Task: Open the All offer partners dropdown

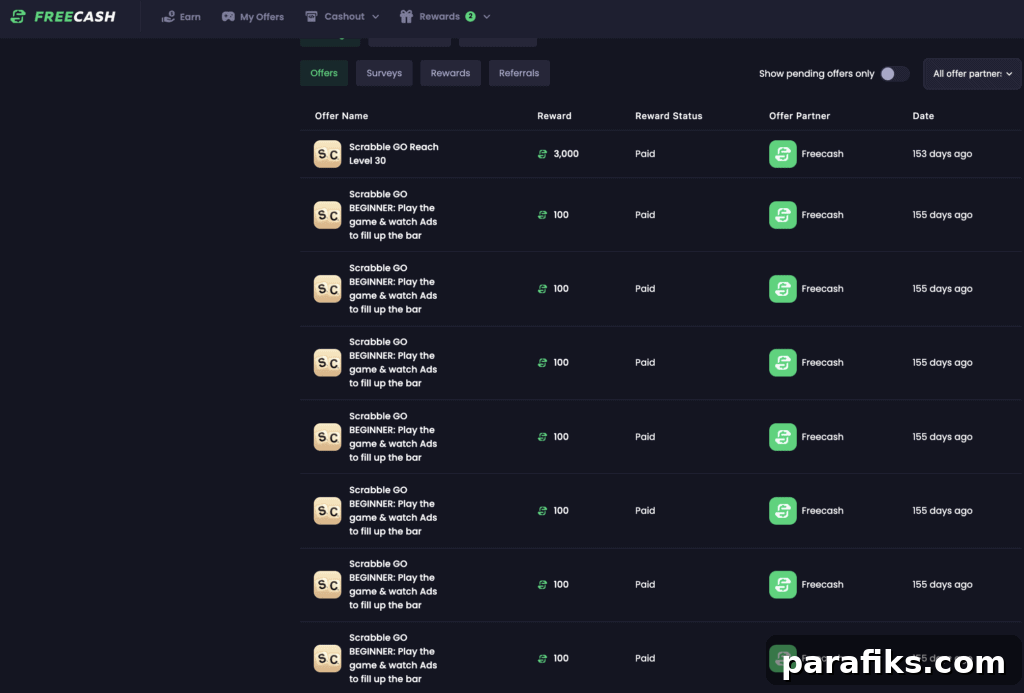Action: (x=972, y=74)
